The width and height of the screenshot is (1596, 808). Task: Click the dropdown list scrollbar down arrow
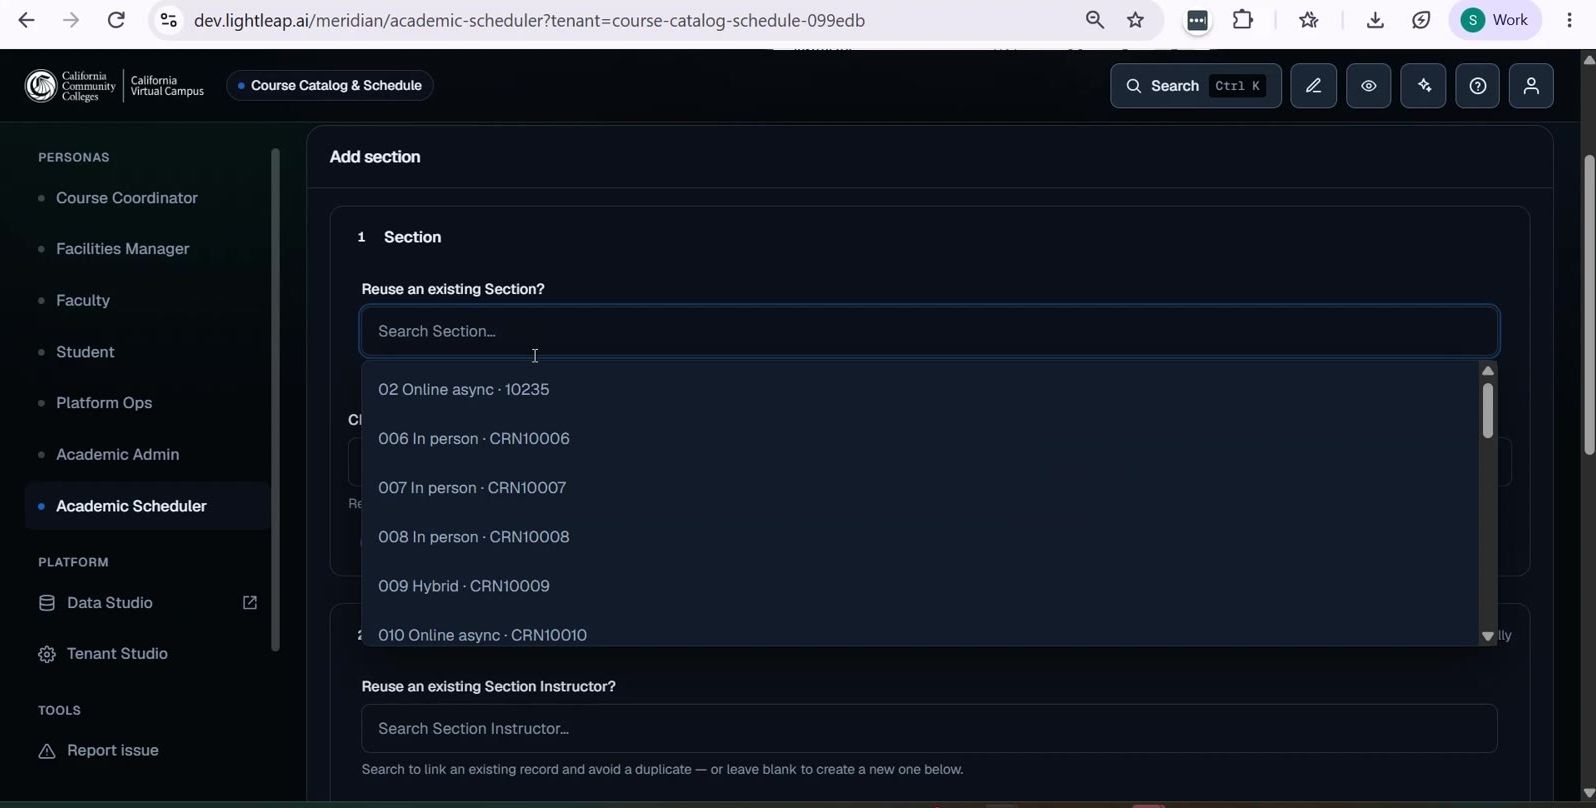[x=1488, y=636]
